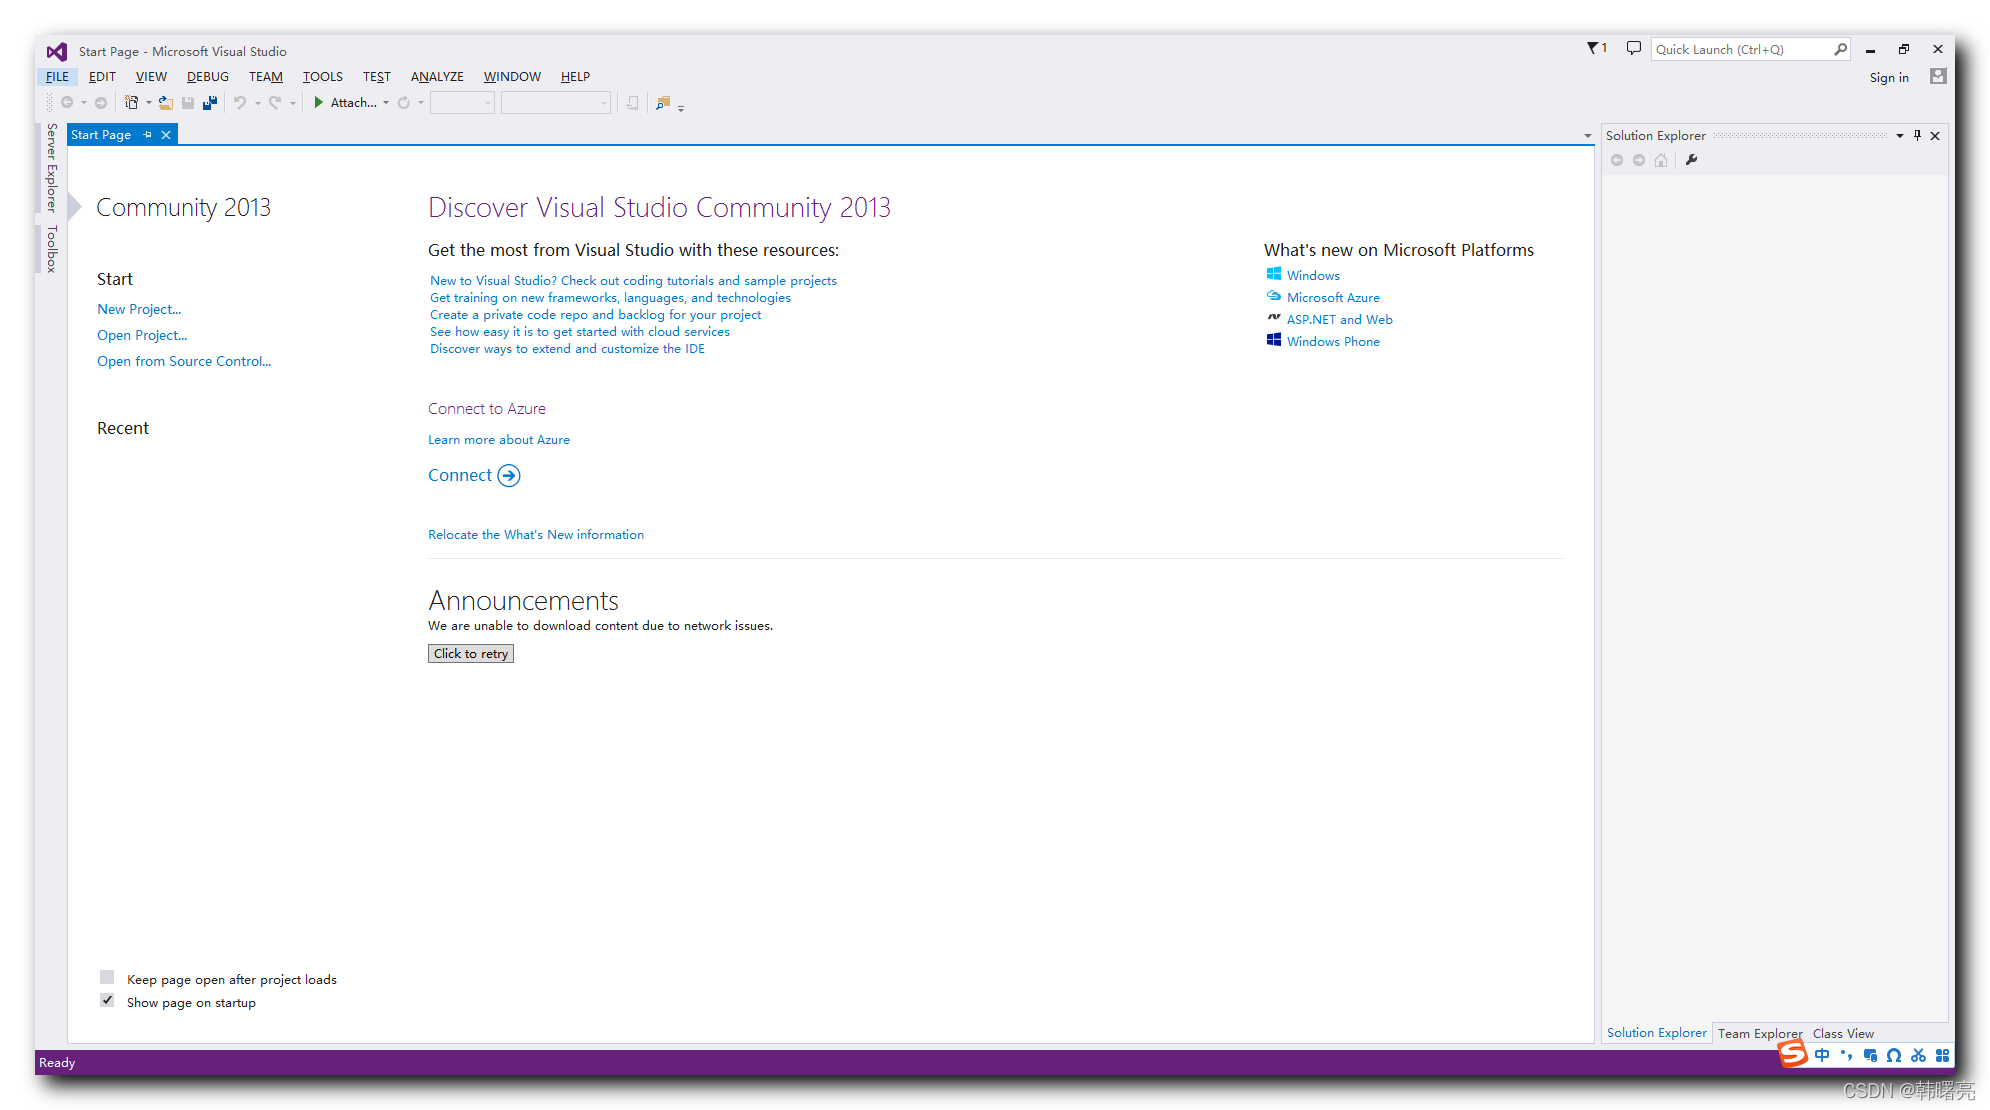Click Solution Explorer Home icon
Screen dimensions: 1990x1110
(1661, 160)
